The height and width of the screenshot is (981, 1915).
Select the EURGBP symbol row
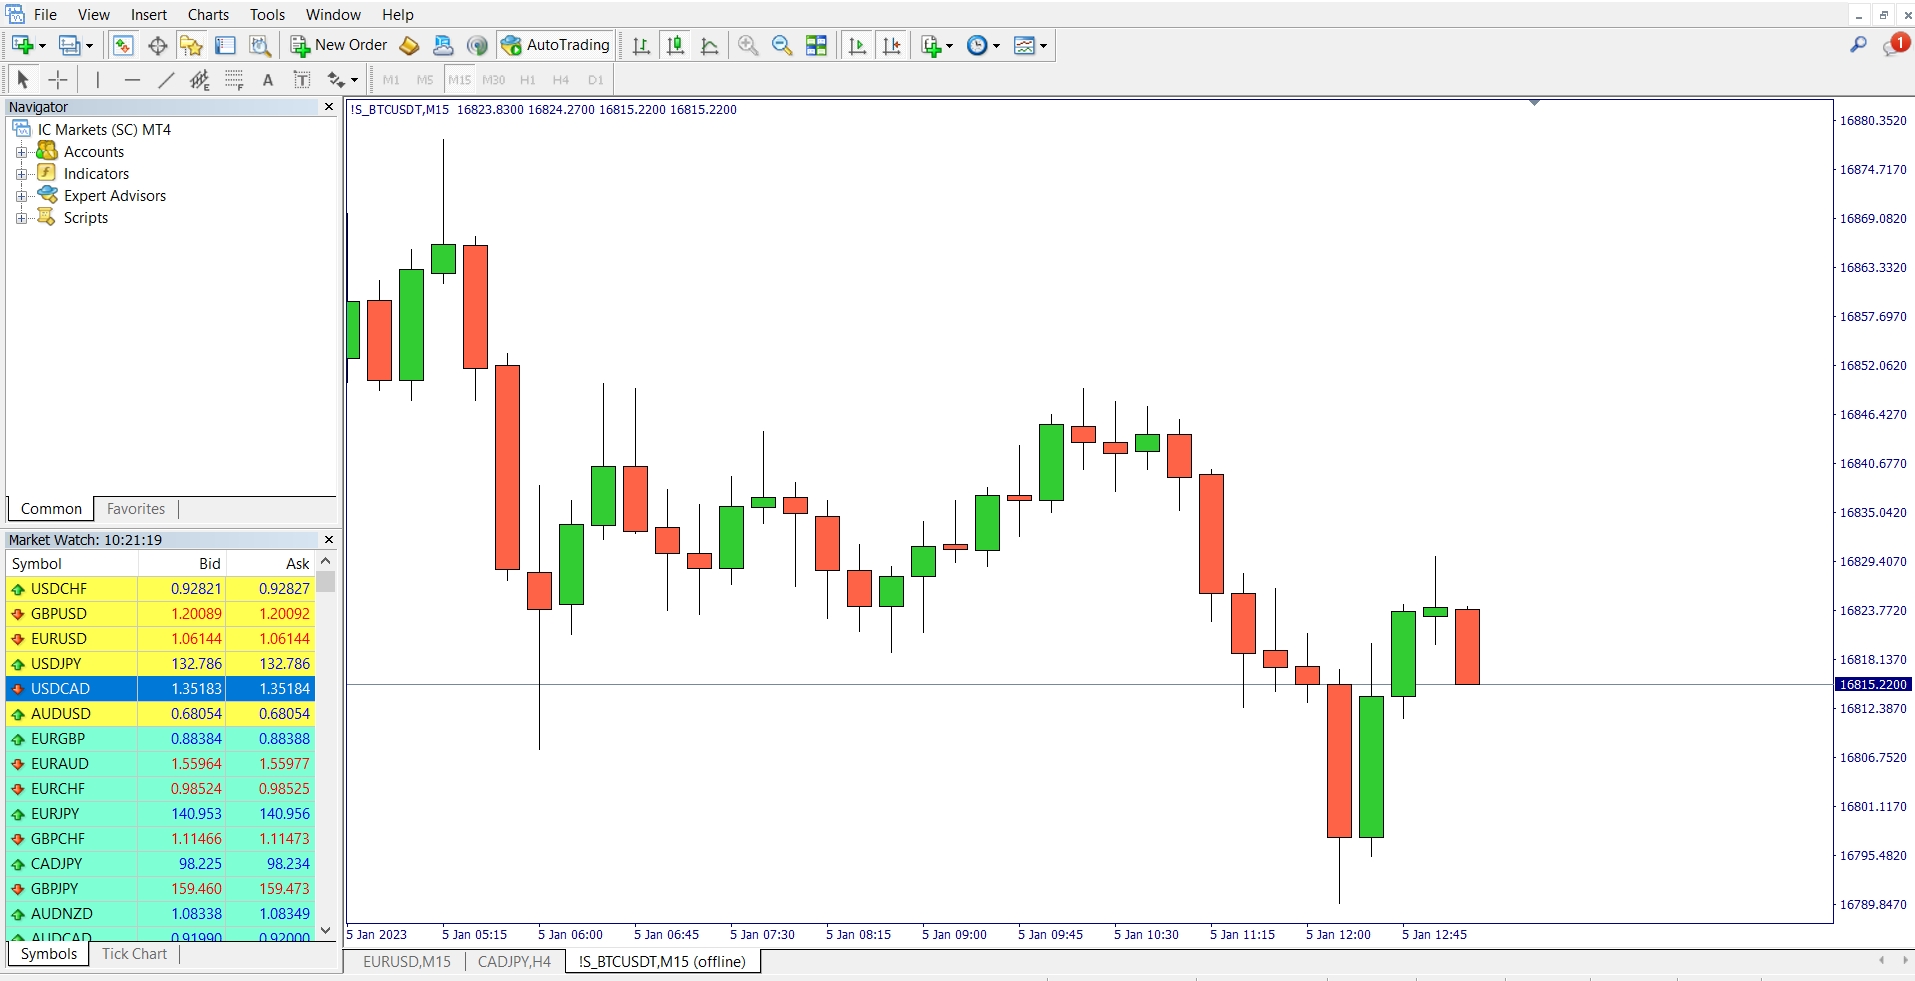[160, 739]
